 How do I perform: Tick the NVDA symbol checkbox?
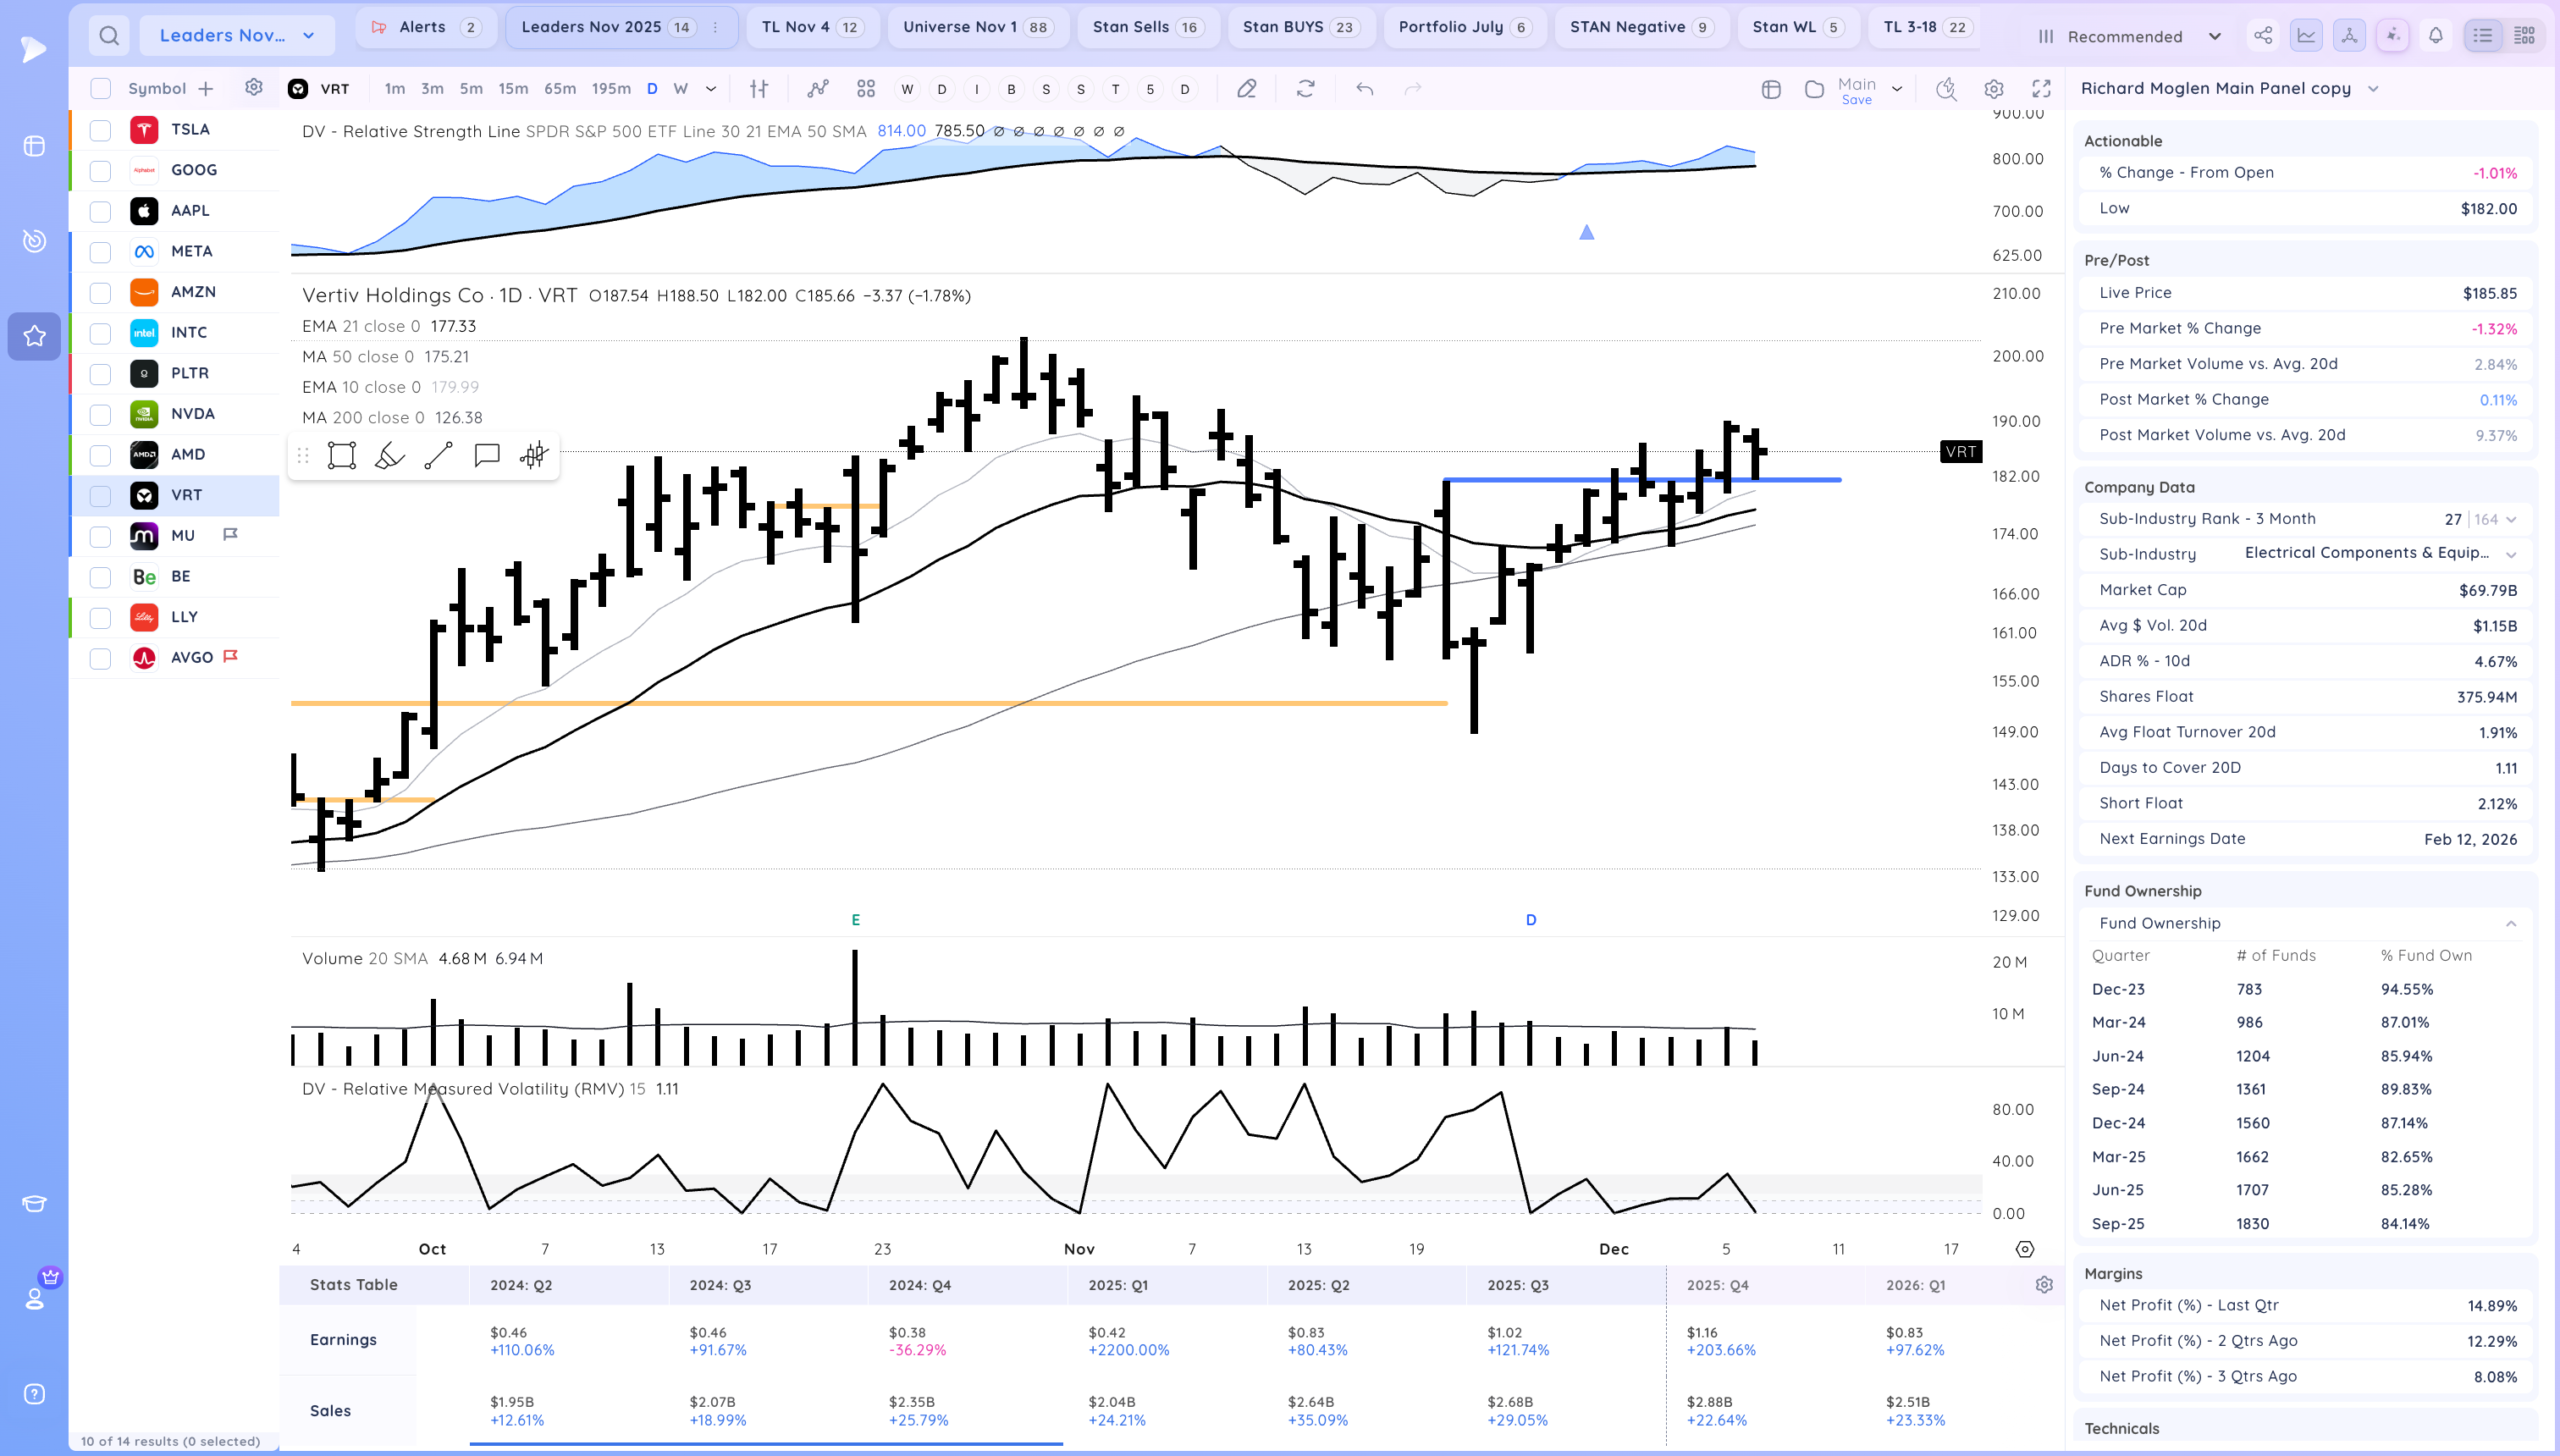(x=100, y=414)
